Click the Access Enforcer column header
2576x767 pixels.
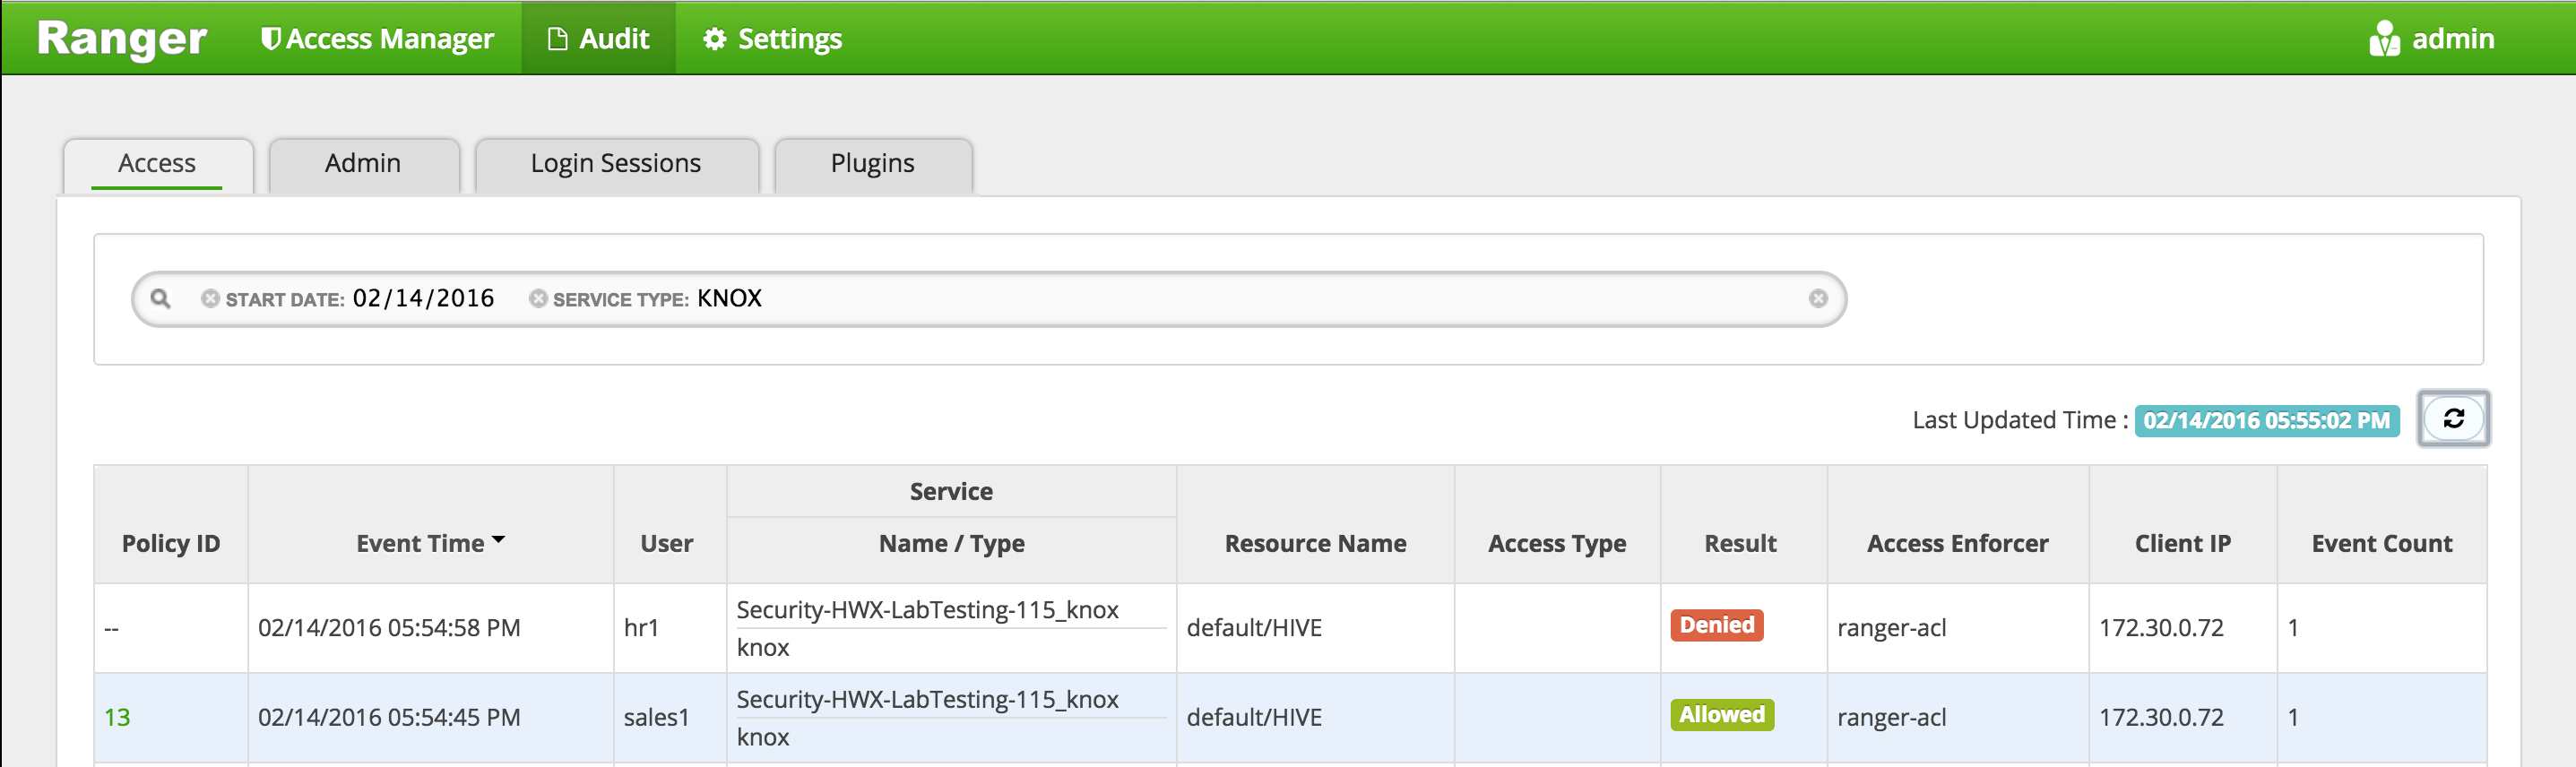[x=1957, y=543]
